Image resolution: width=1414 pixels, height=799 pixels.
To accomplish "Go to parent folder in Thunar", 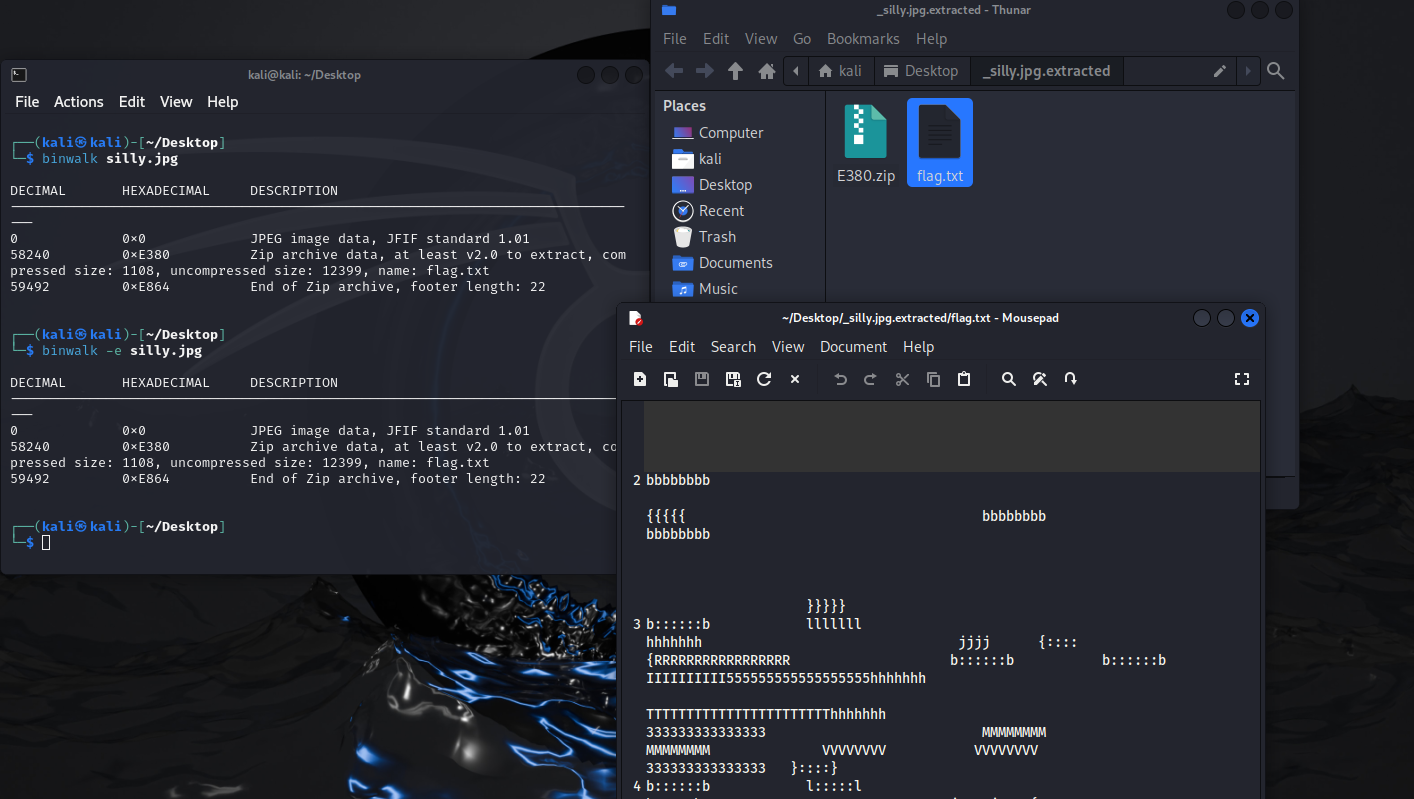I will 736,71.
